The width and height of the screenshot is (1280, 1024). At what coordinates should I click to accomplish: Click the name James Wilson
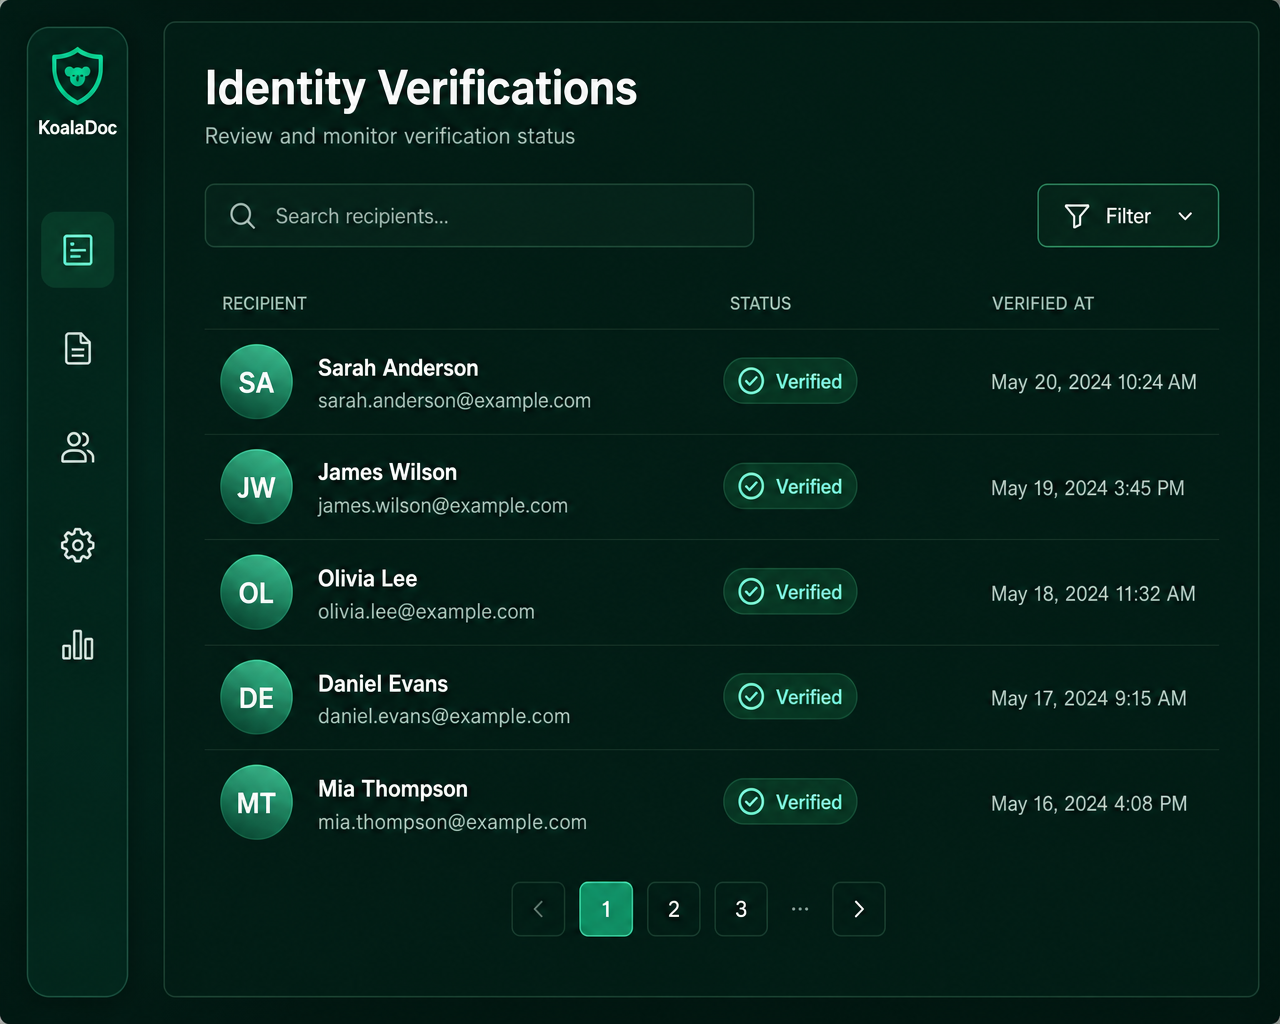click(387, 472)
